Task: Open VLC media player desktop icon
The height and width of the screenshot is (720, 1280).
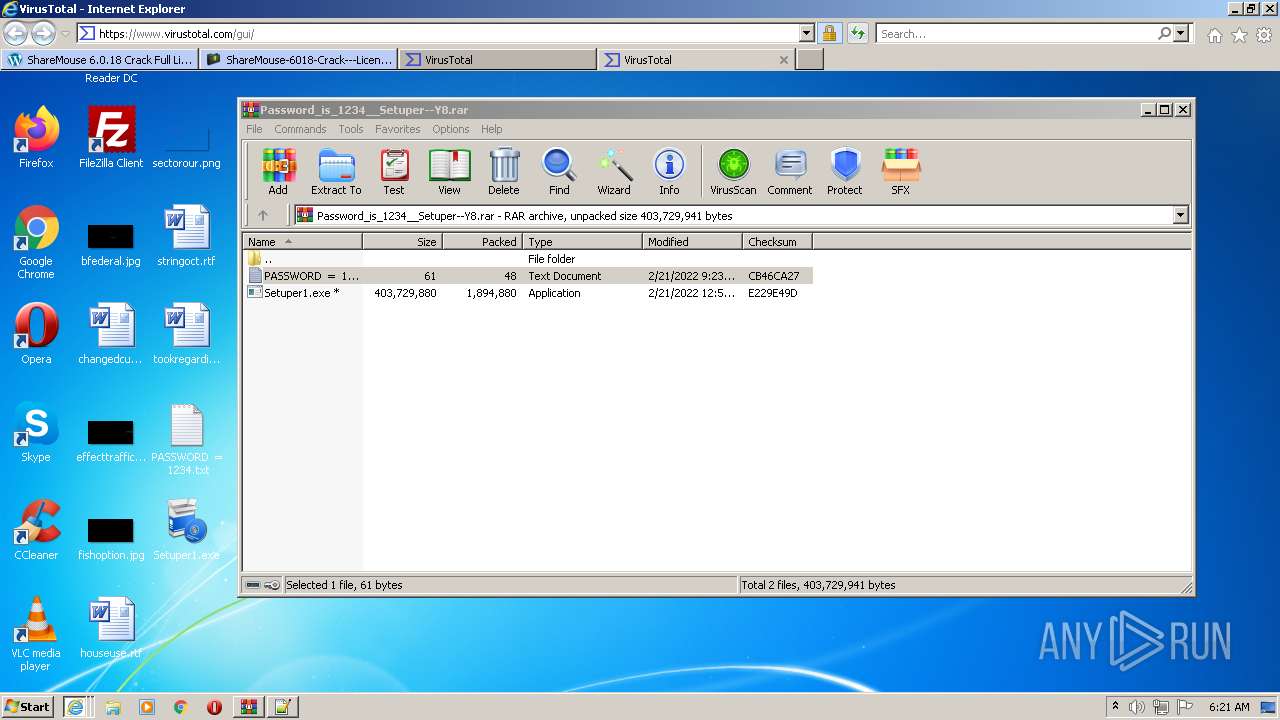Action: coord(36,634)
